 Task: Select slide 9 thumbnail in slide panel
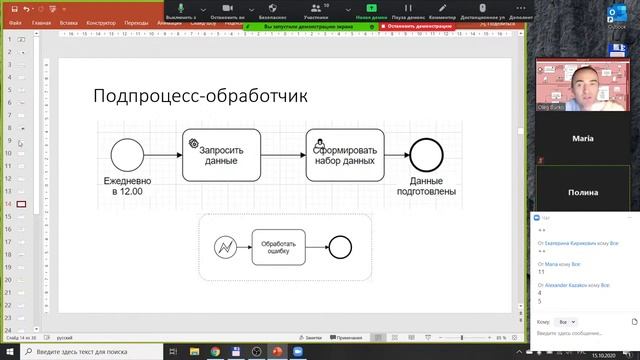(21, 141)
